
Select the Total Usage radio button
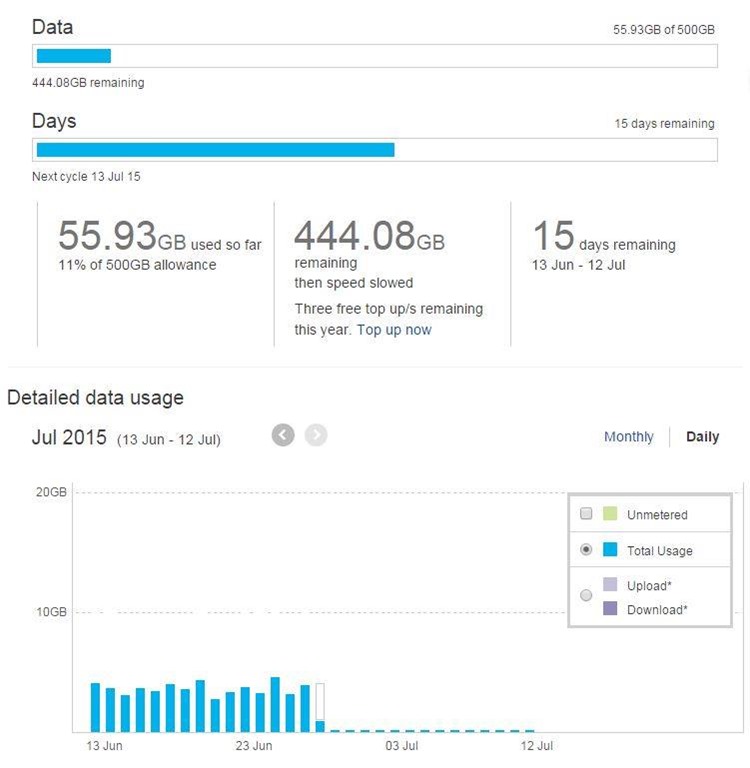[x=586, y=550]
